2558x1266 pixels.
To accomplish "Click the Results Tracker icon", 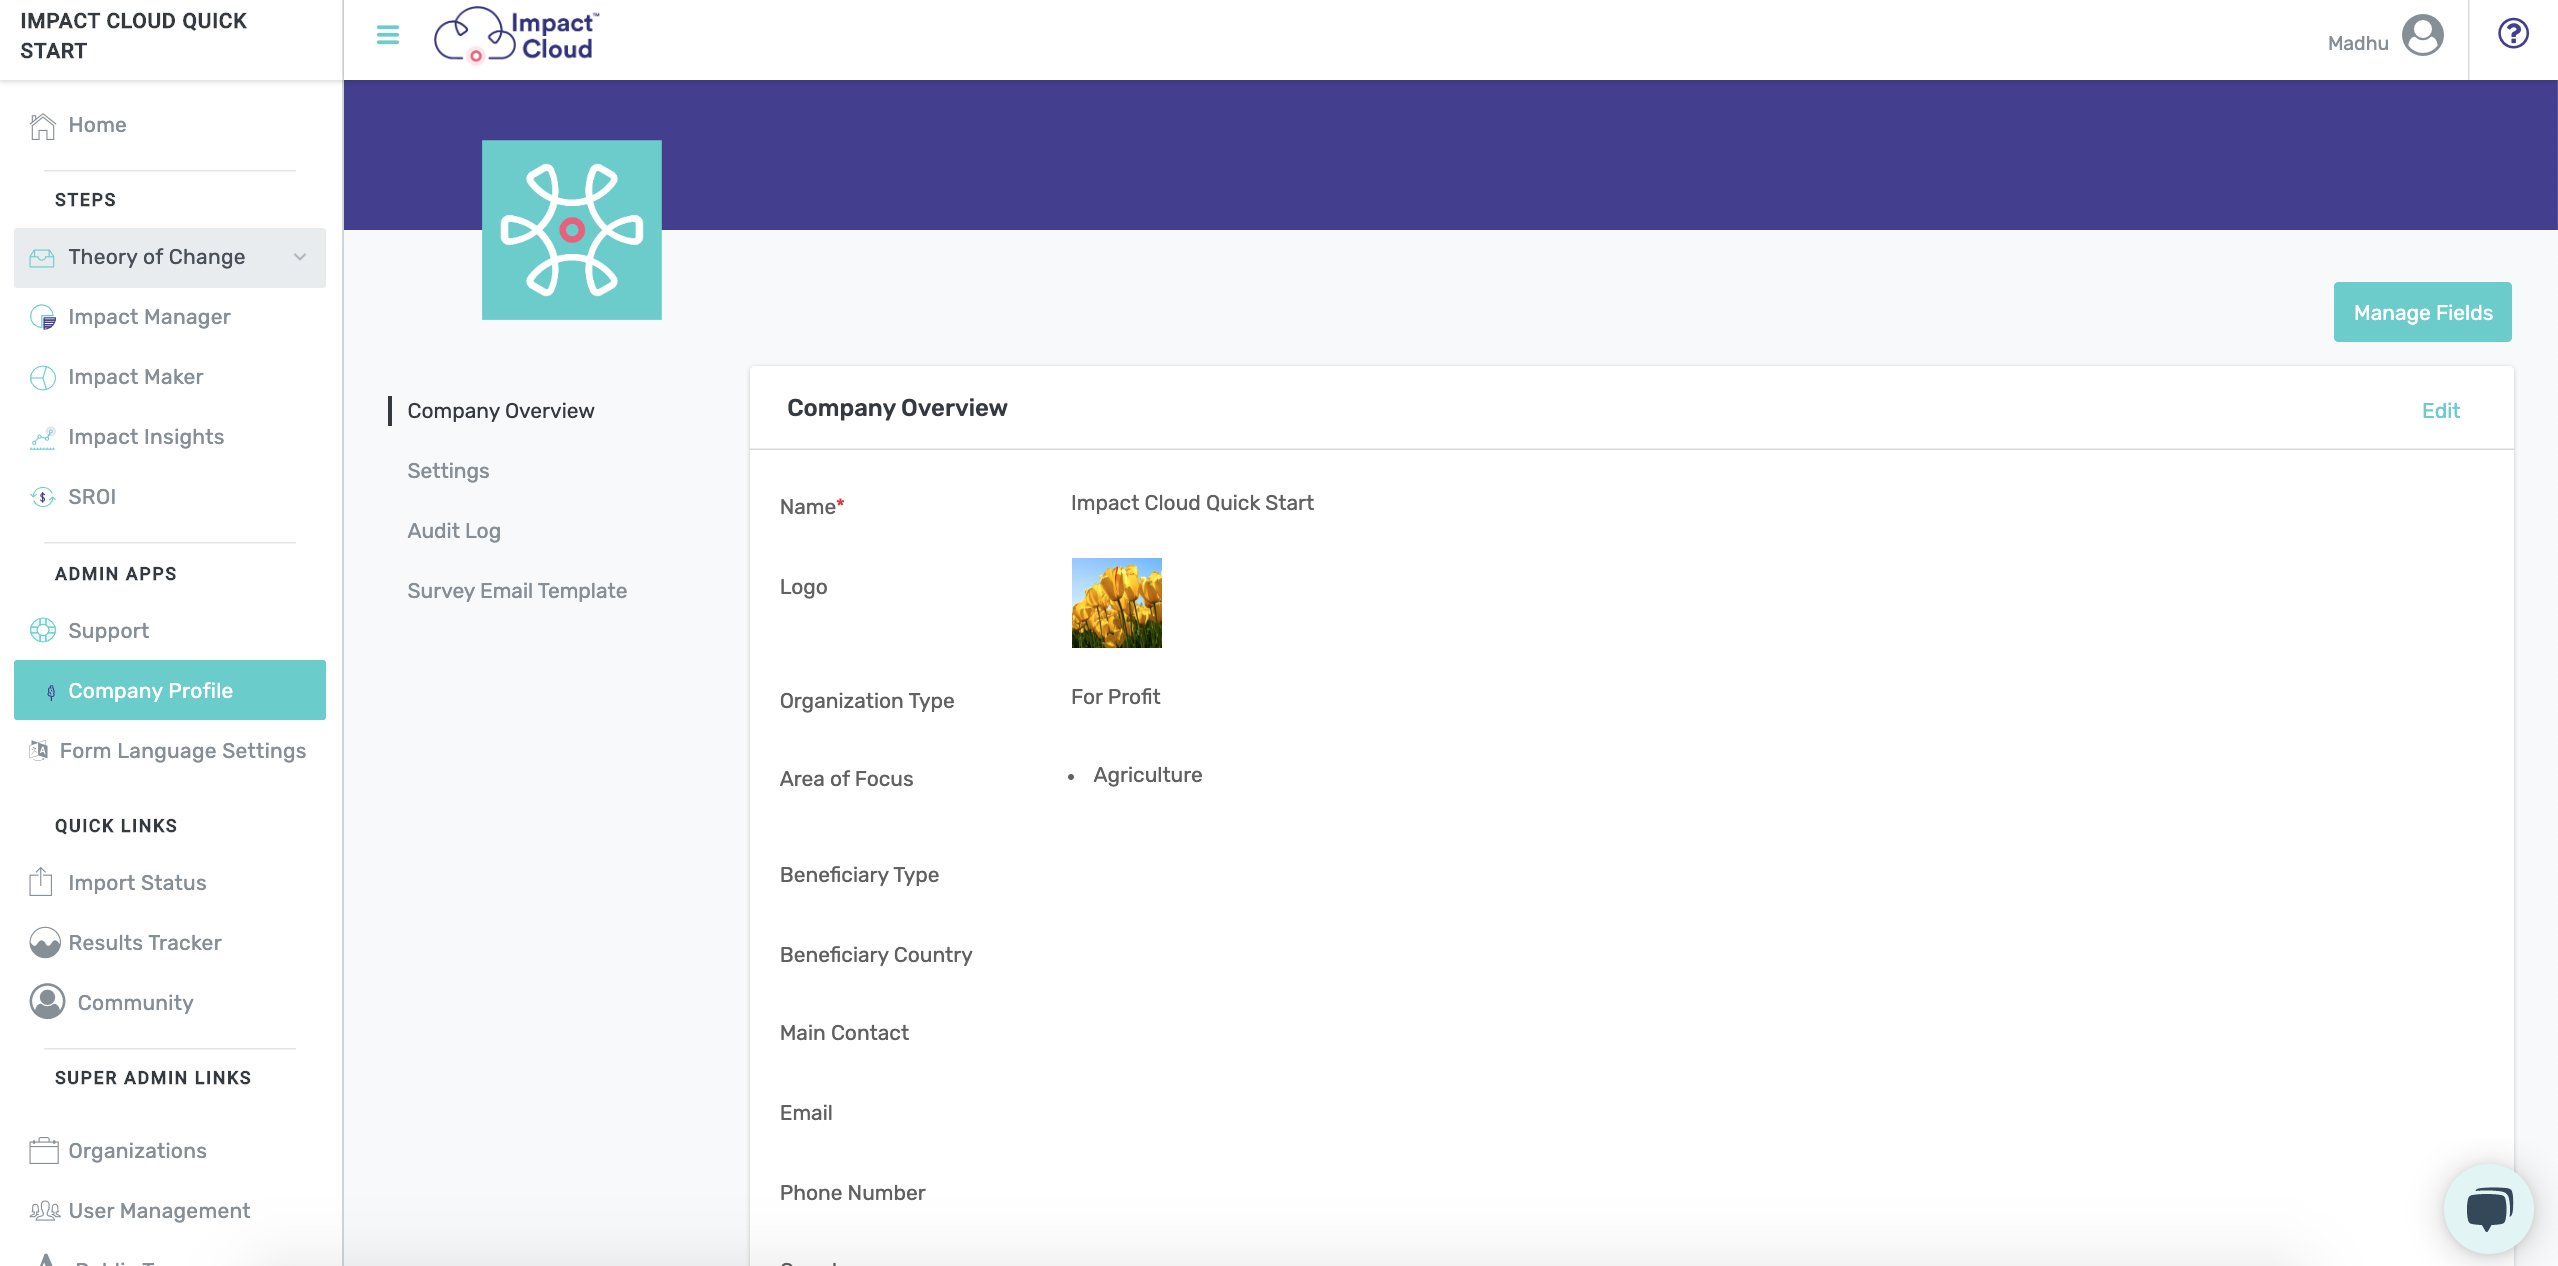I will (44, 943).
